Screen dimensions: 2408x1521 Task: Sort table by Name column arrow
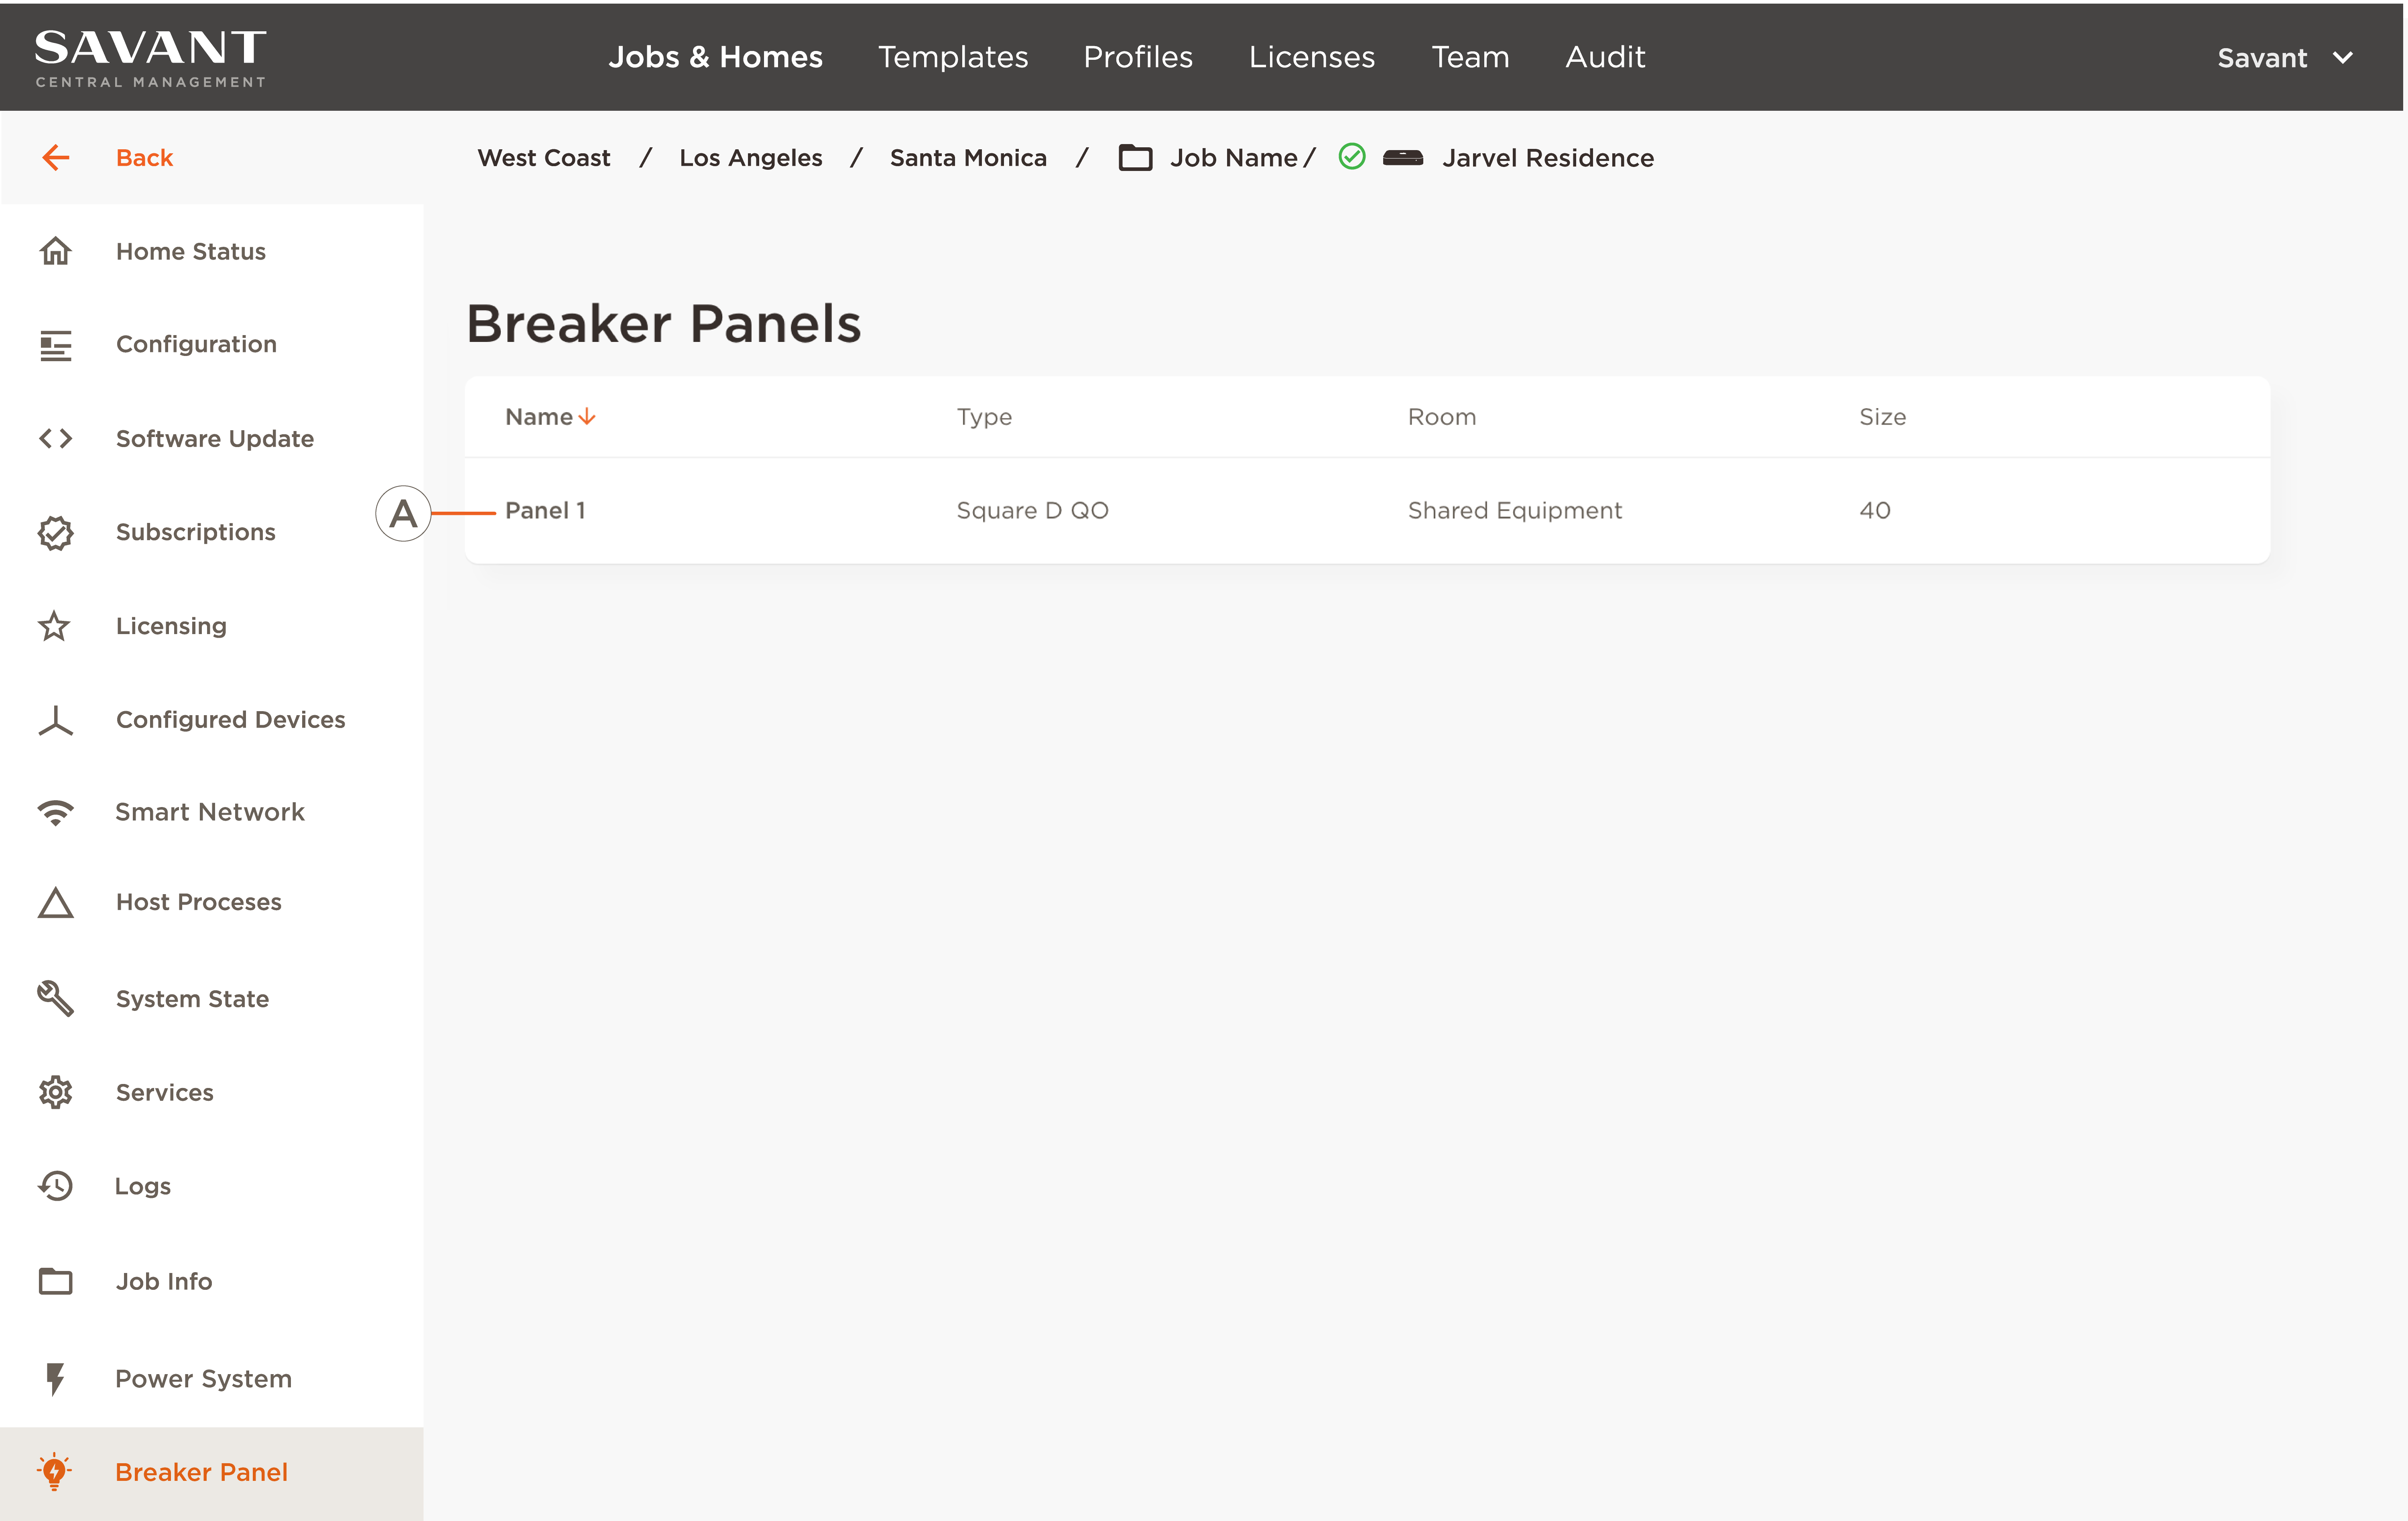[x=587, y=416]
